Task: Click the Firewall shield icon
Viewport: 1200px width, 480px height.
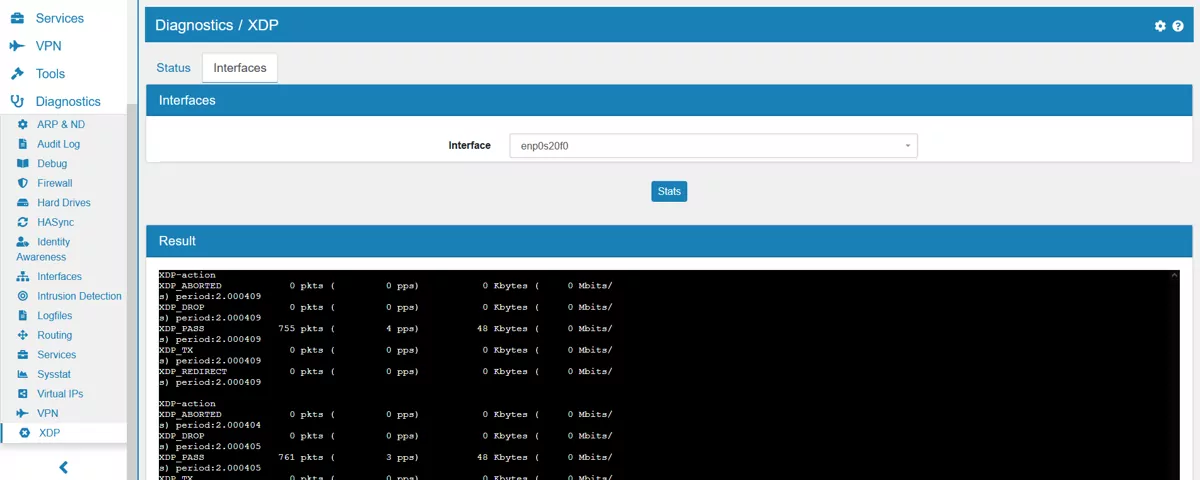Action: (23, 183)
